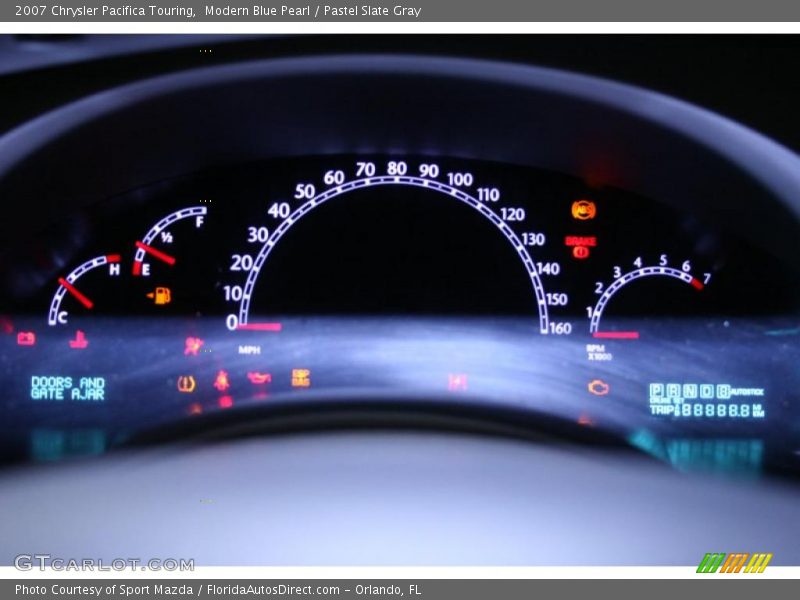The height and width of the screenshot is (600, 800).
Task: Click the 150 mark on the speedometer
Action: pos(556,299)
